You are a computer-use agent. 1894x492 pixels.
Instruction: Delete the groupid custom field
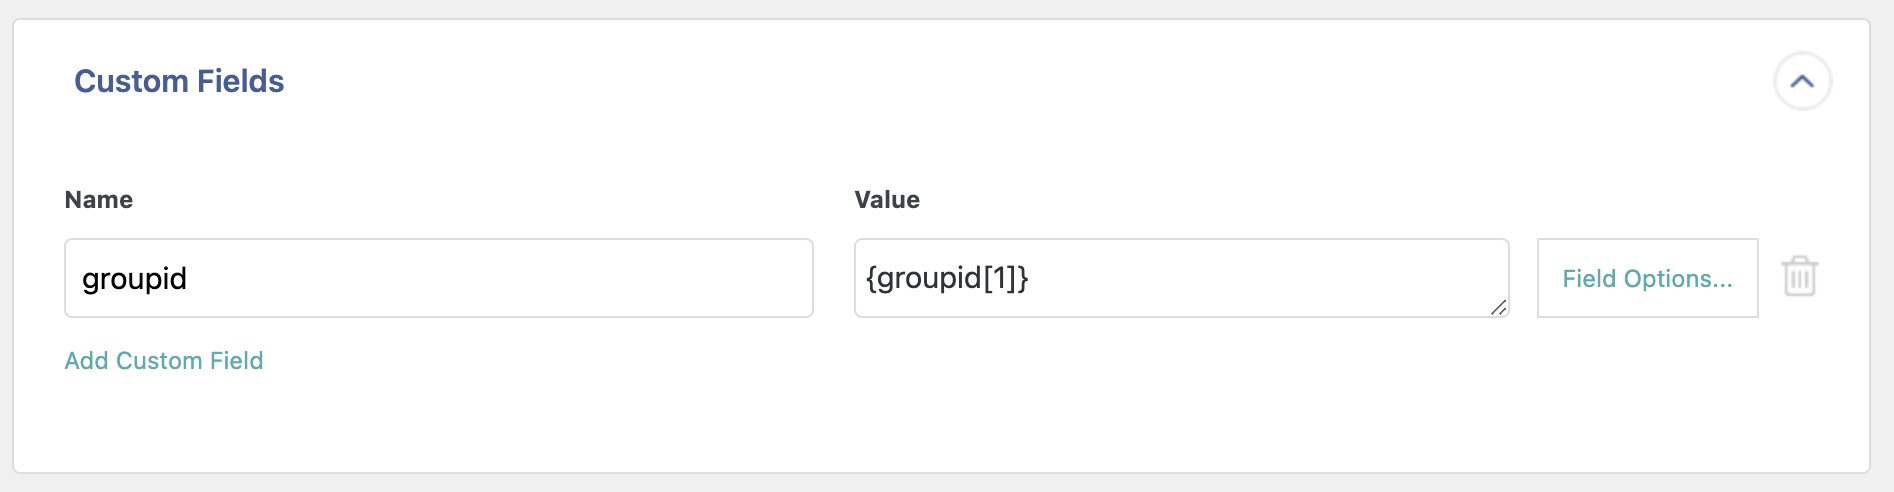pyautogui.click(x=1799, y=277)
